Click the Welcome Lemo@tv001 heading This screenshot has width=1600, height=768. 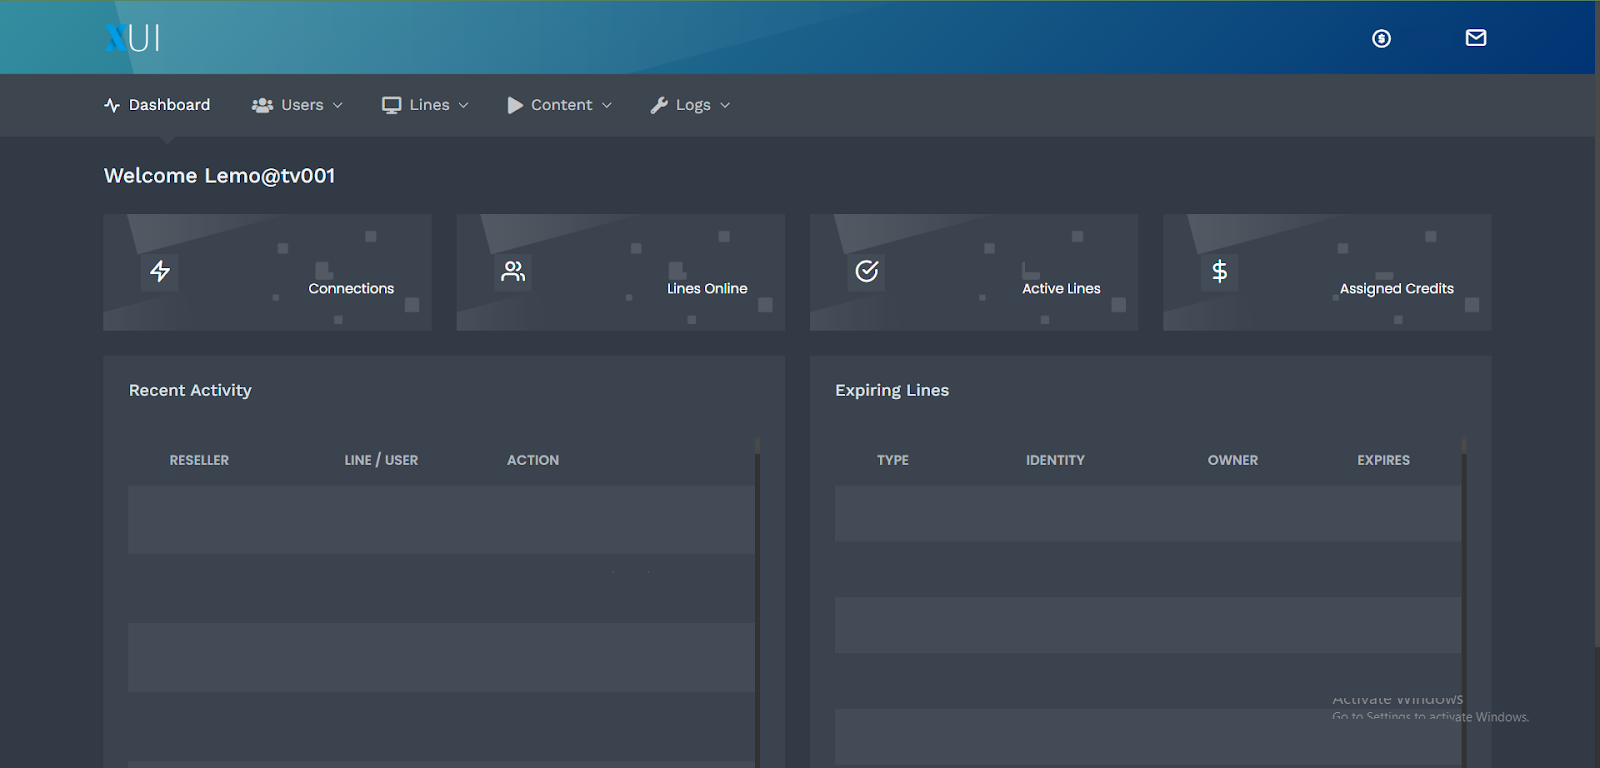coord(220,176)
